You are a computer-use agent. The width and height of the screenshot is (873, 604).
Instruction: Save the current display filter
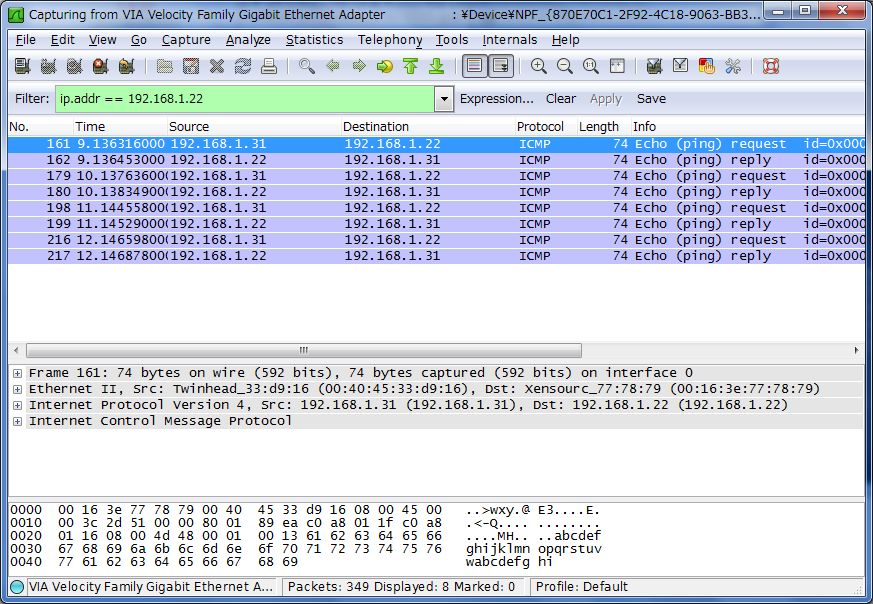(651, 99)
